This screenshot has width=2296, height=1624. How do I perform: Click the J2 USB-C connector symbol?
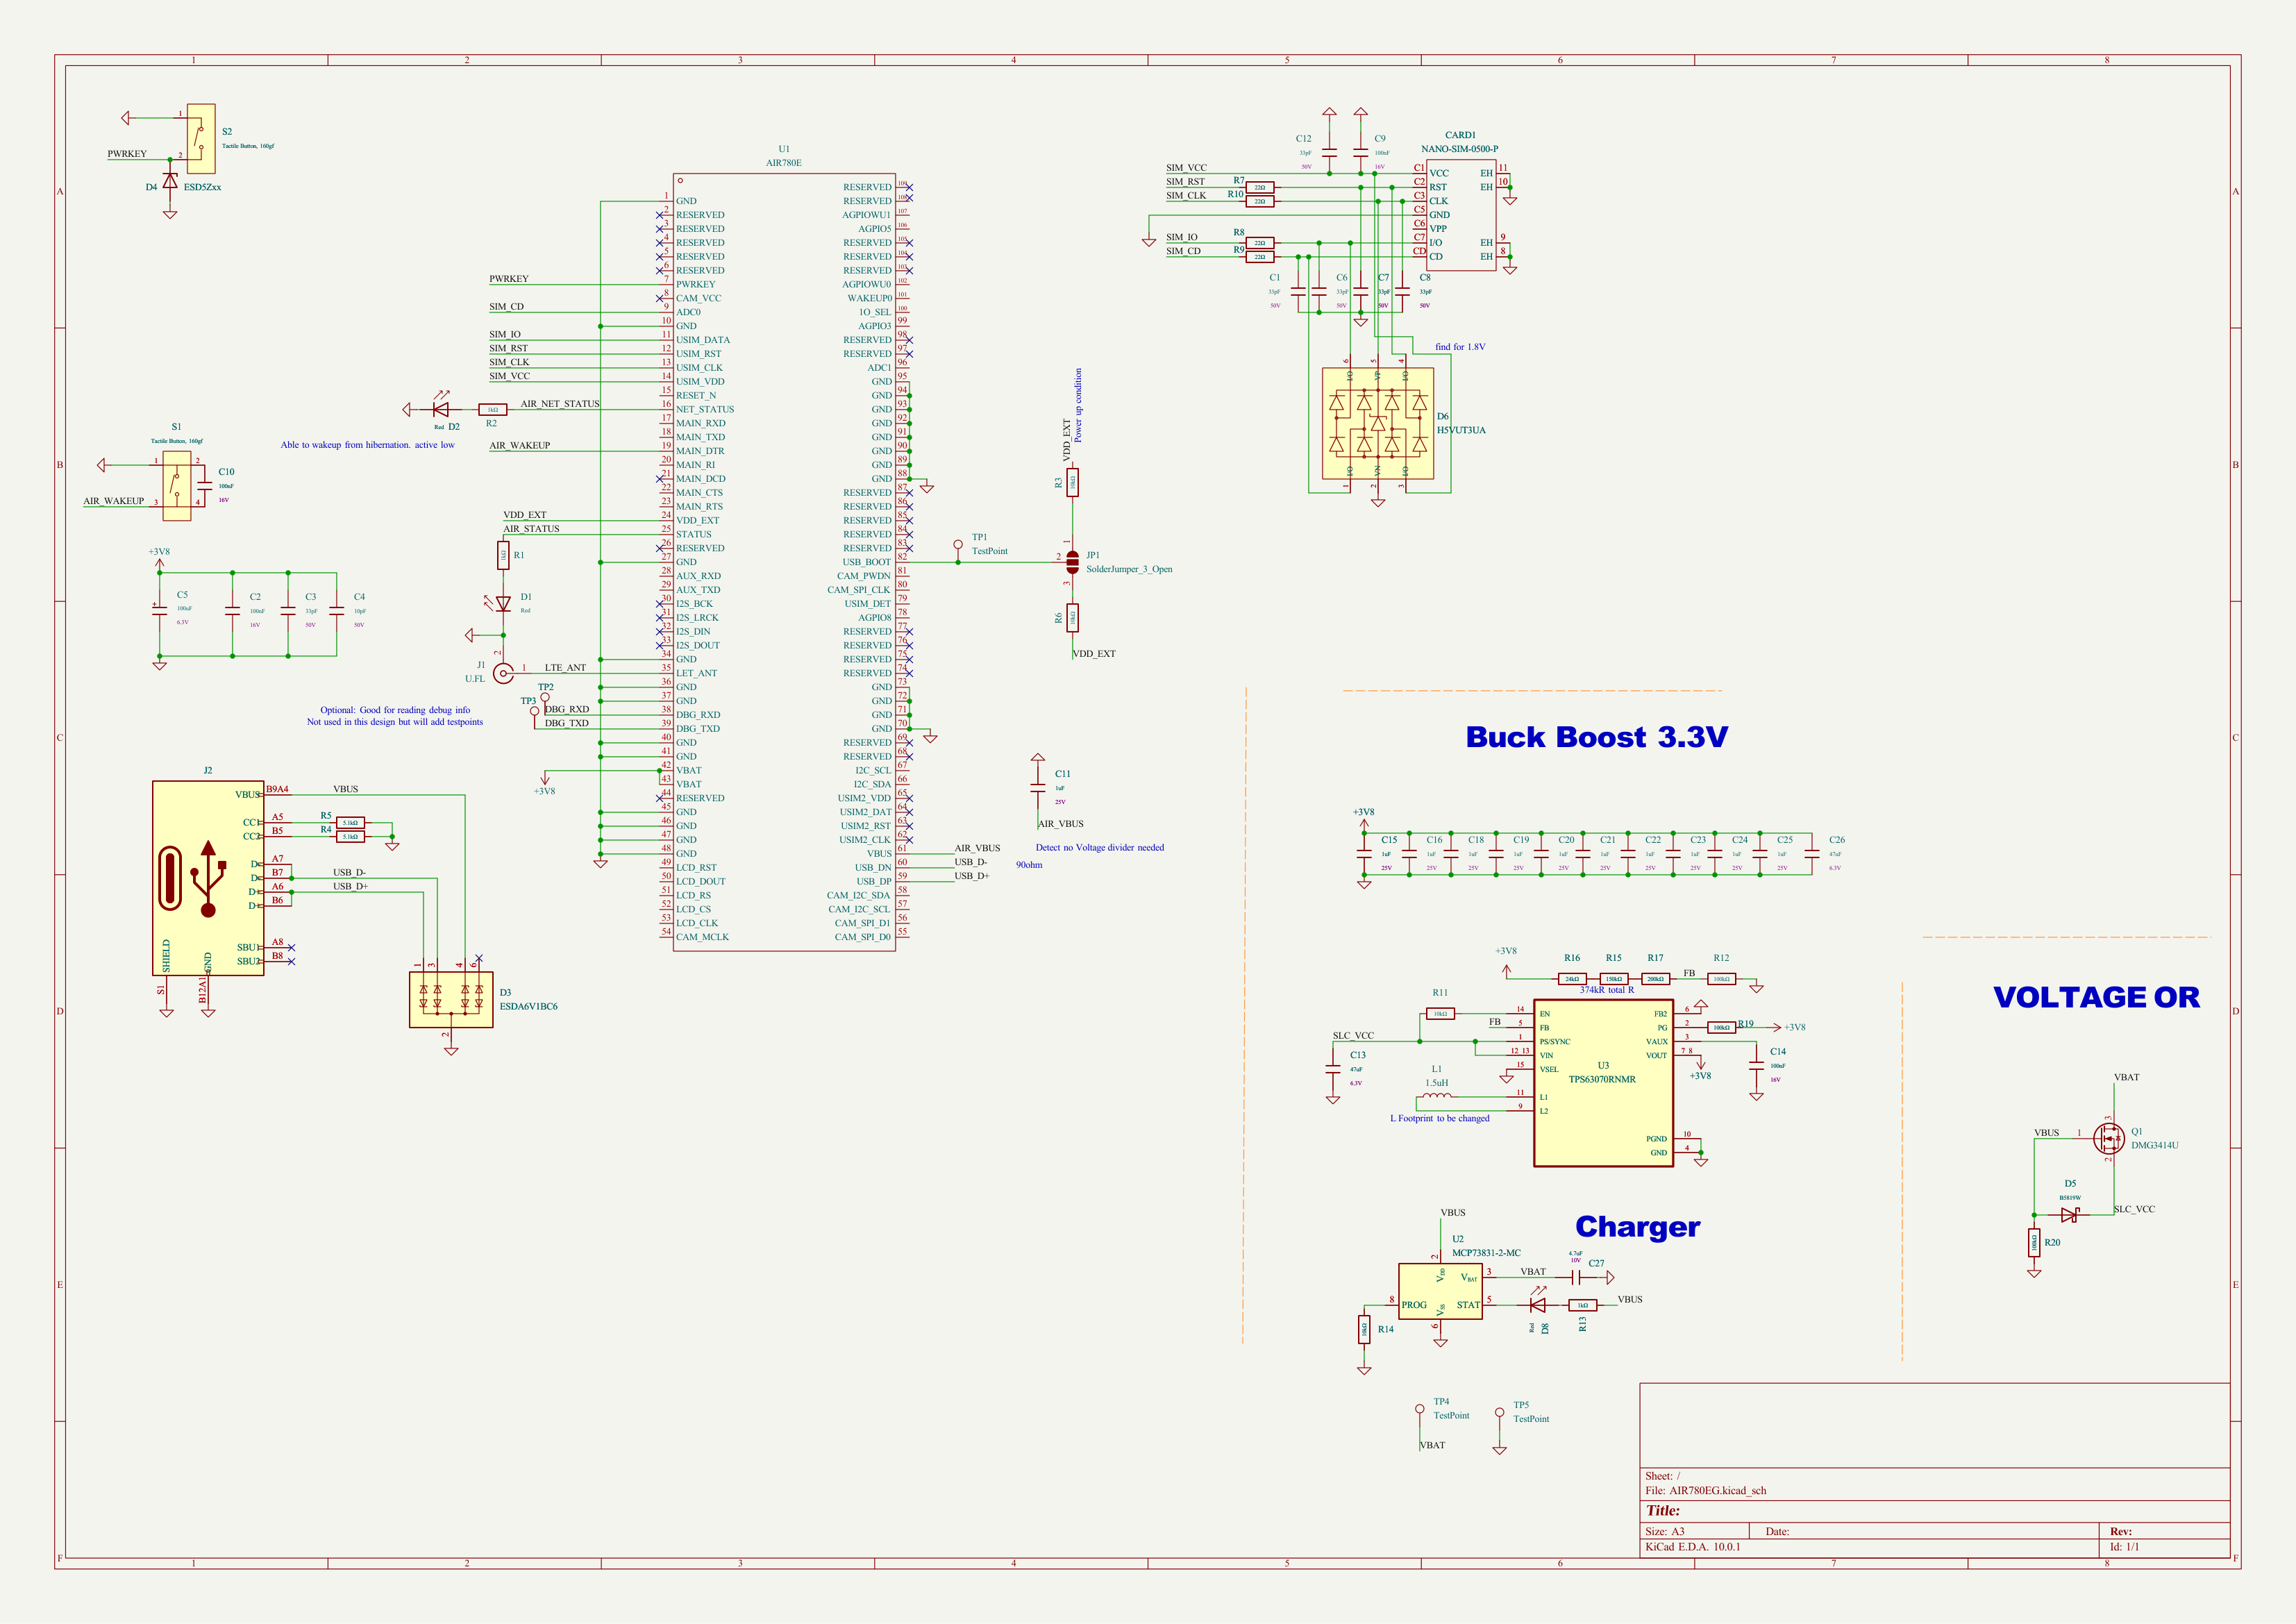208,878
